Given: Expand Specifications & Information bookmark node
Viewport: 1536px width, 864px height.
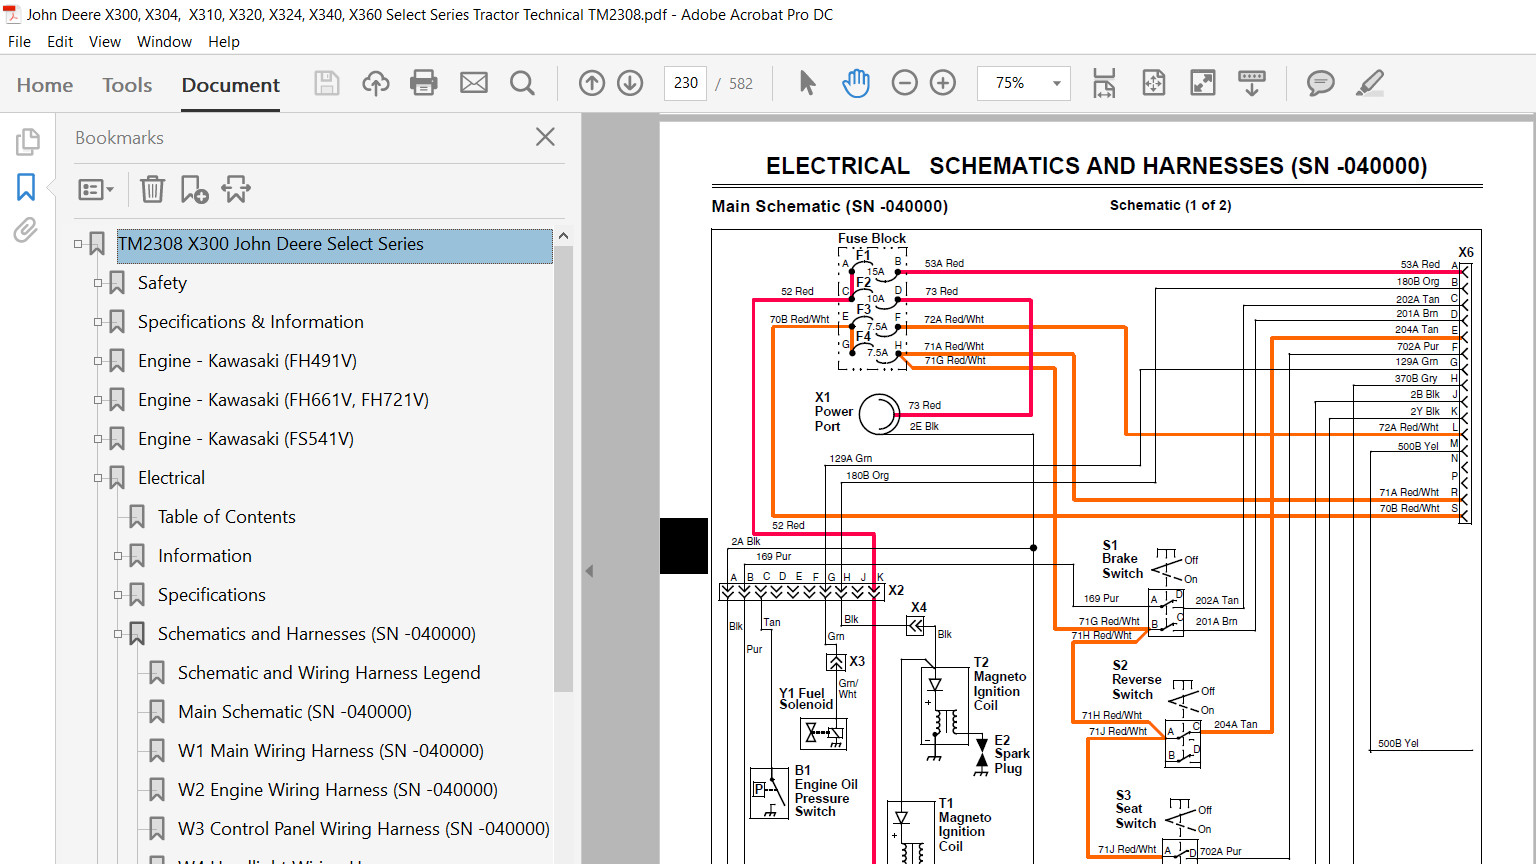Looking at the screenshot, I should [x=98, y=322].
